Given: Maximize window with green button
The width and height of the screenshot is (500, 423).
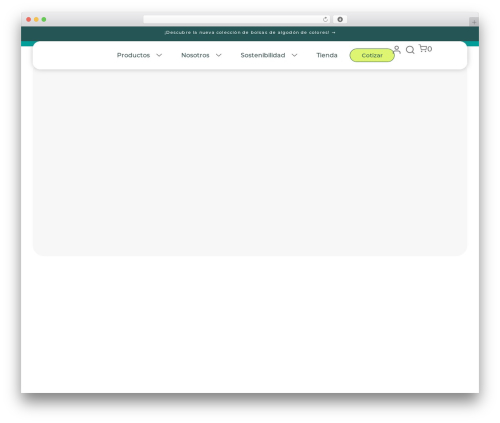Looking at the screenshot, I should click(x=44, y=19).
